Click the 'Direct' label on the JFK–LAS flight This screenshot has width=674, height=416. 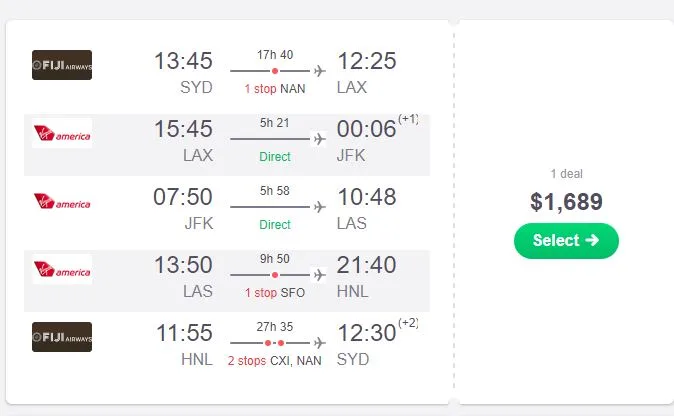(275, 224)
